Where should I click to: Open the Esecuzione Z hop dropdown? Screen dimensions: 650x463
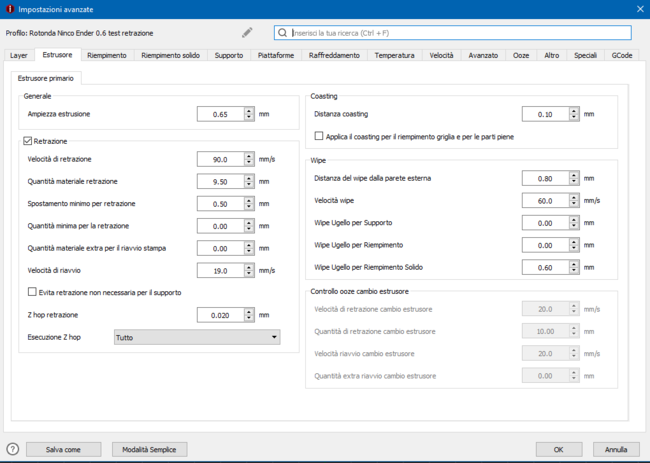(196, 338)
